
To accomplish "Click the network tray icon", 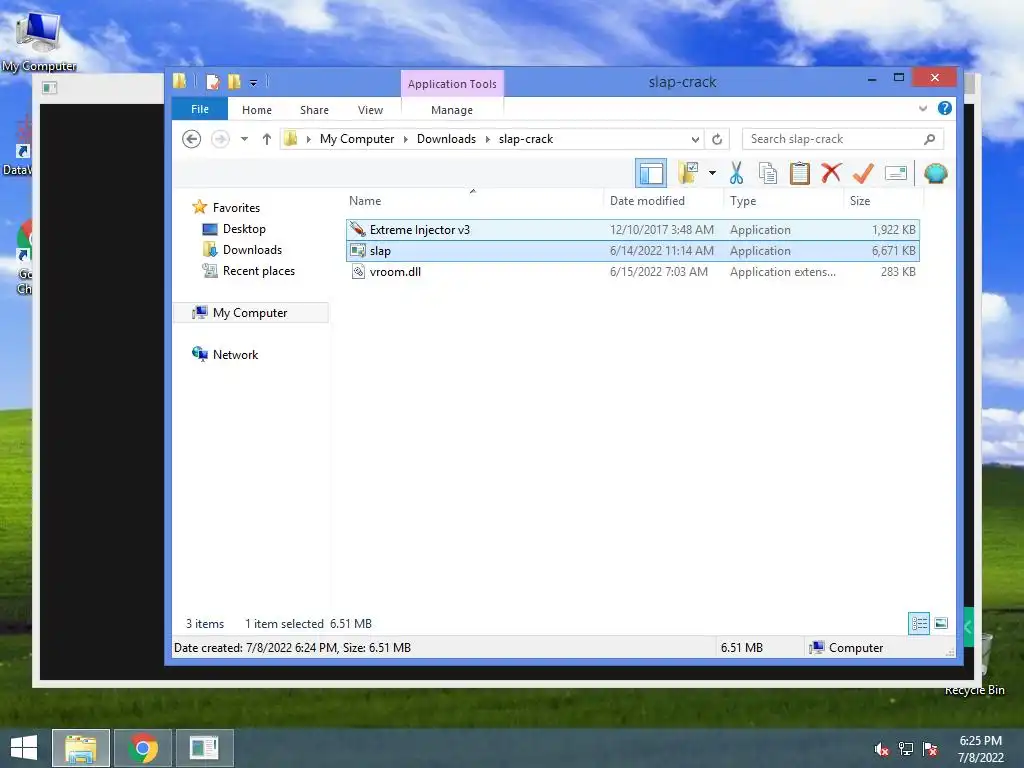I will tap(906, 749).
